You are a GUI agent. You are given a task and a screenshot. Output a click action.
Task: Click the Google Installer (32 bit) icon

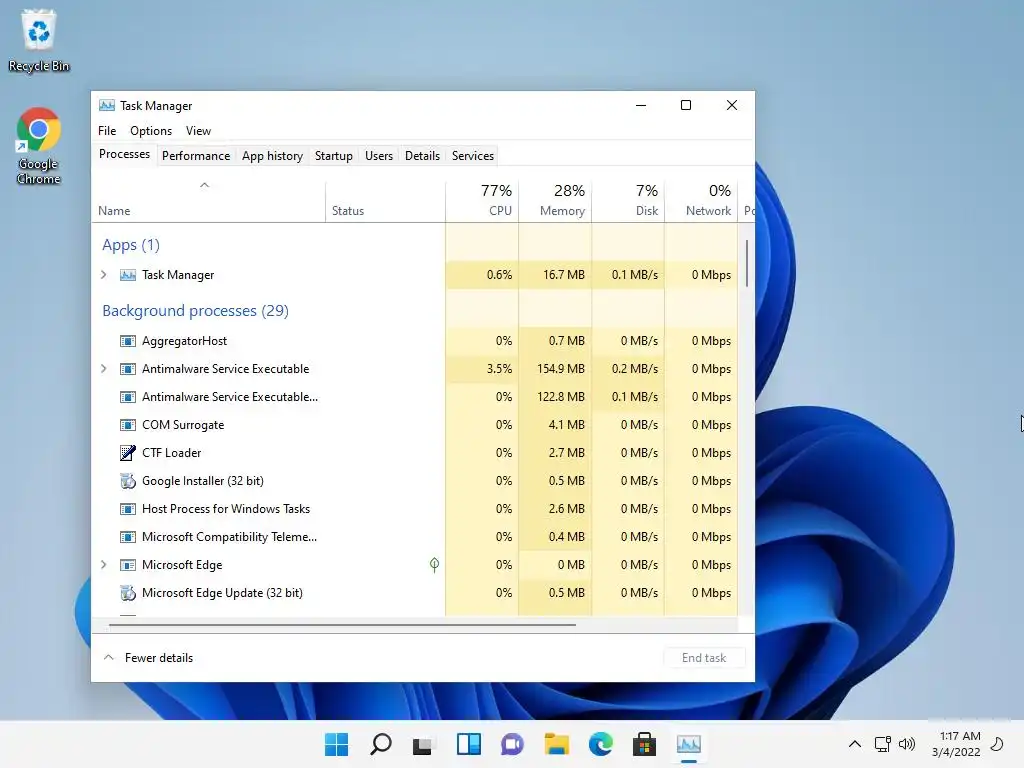pos(128,481)
